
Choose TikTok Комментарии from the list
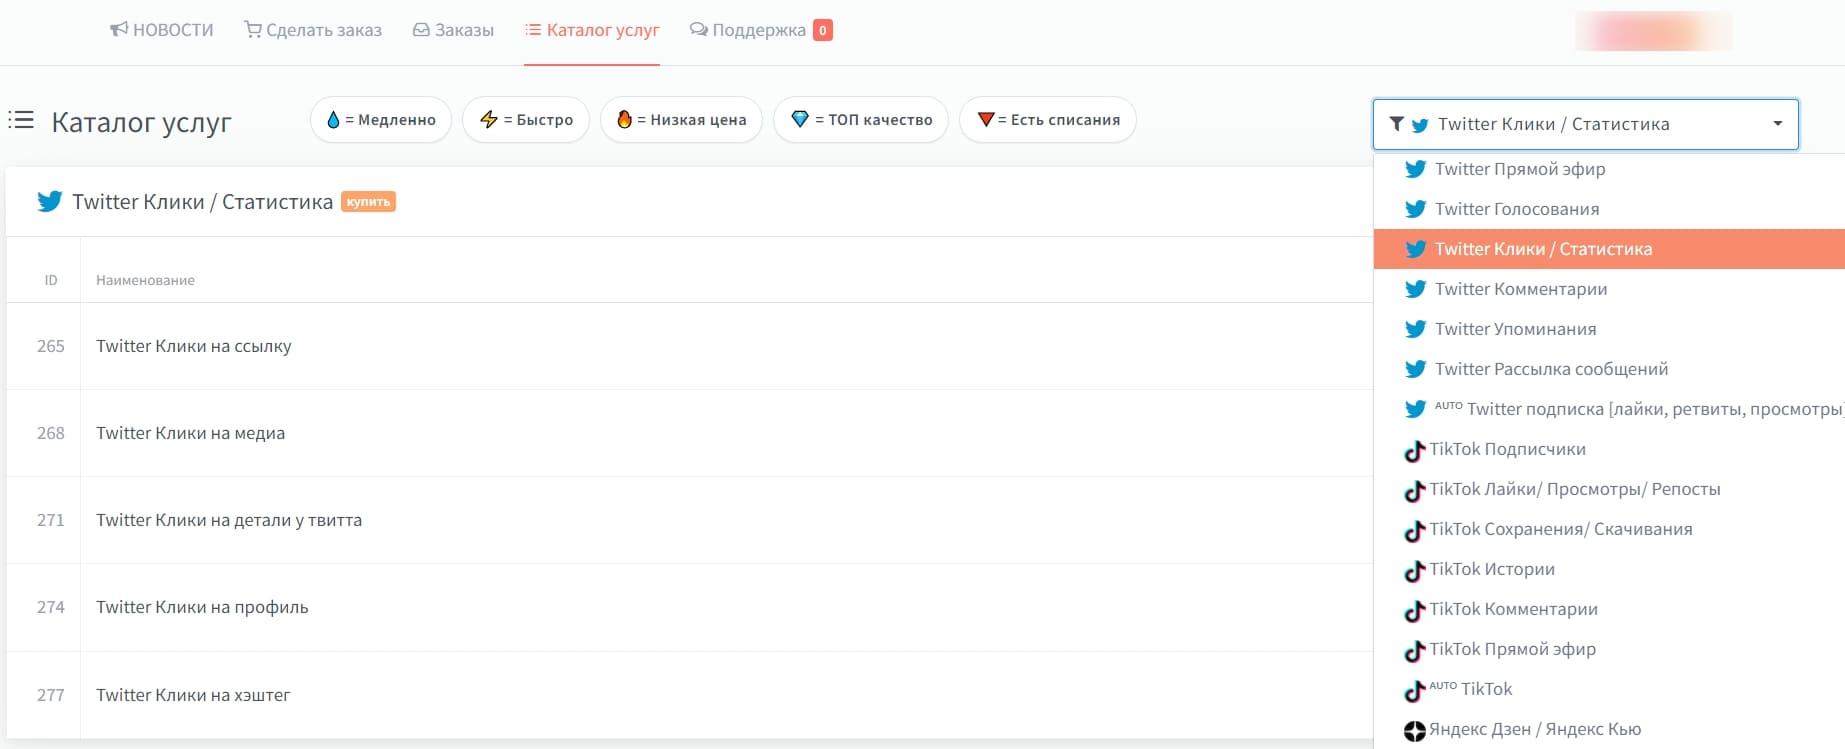[x=1609, y=609]
